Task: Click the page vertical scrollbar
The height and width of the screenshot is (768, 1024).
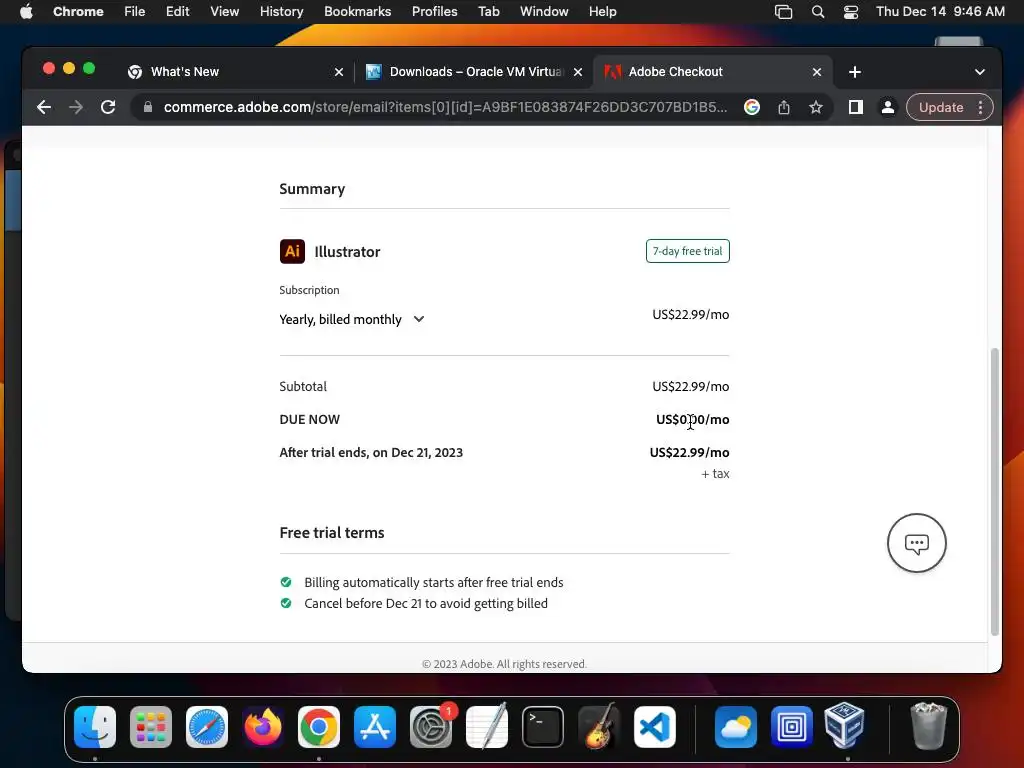Action: 995,491
